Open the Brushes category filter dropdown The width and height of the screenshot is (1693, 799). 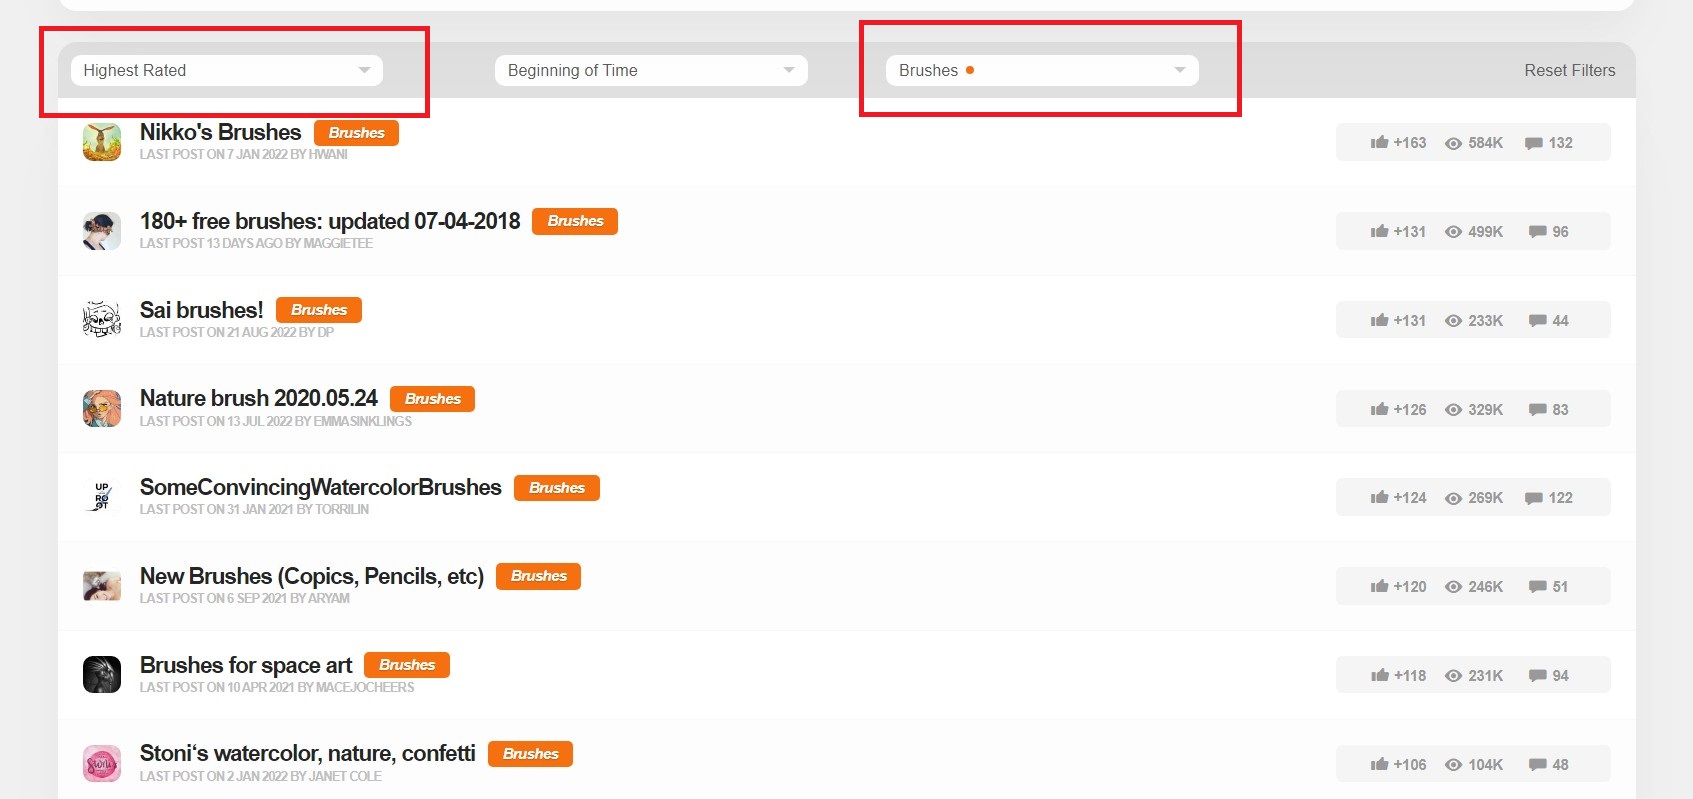[x=1042, y=70]
